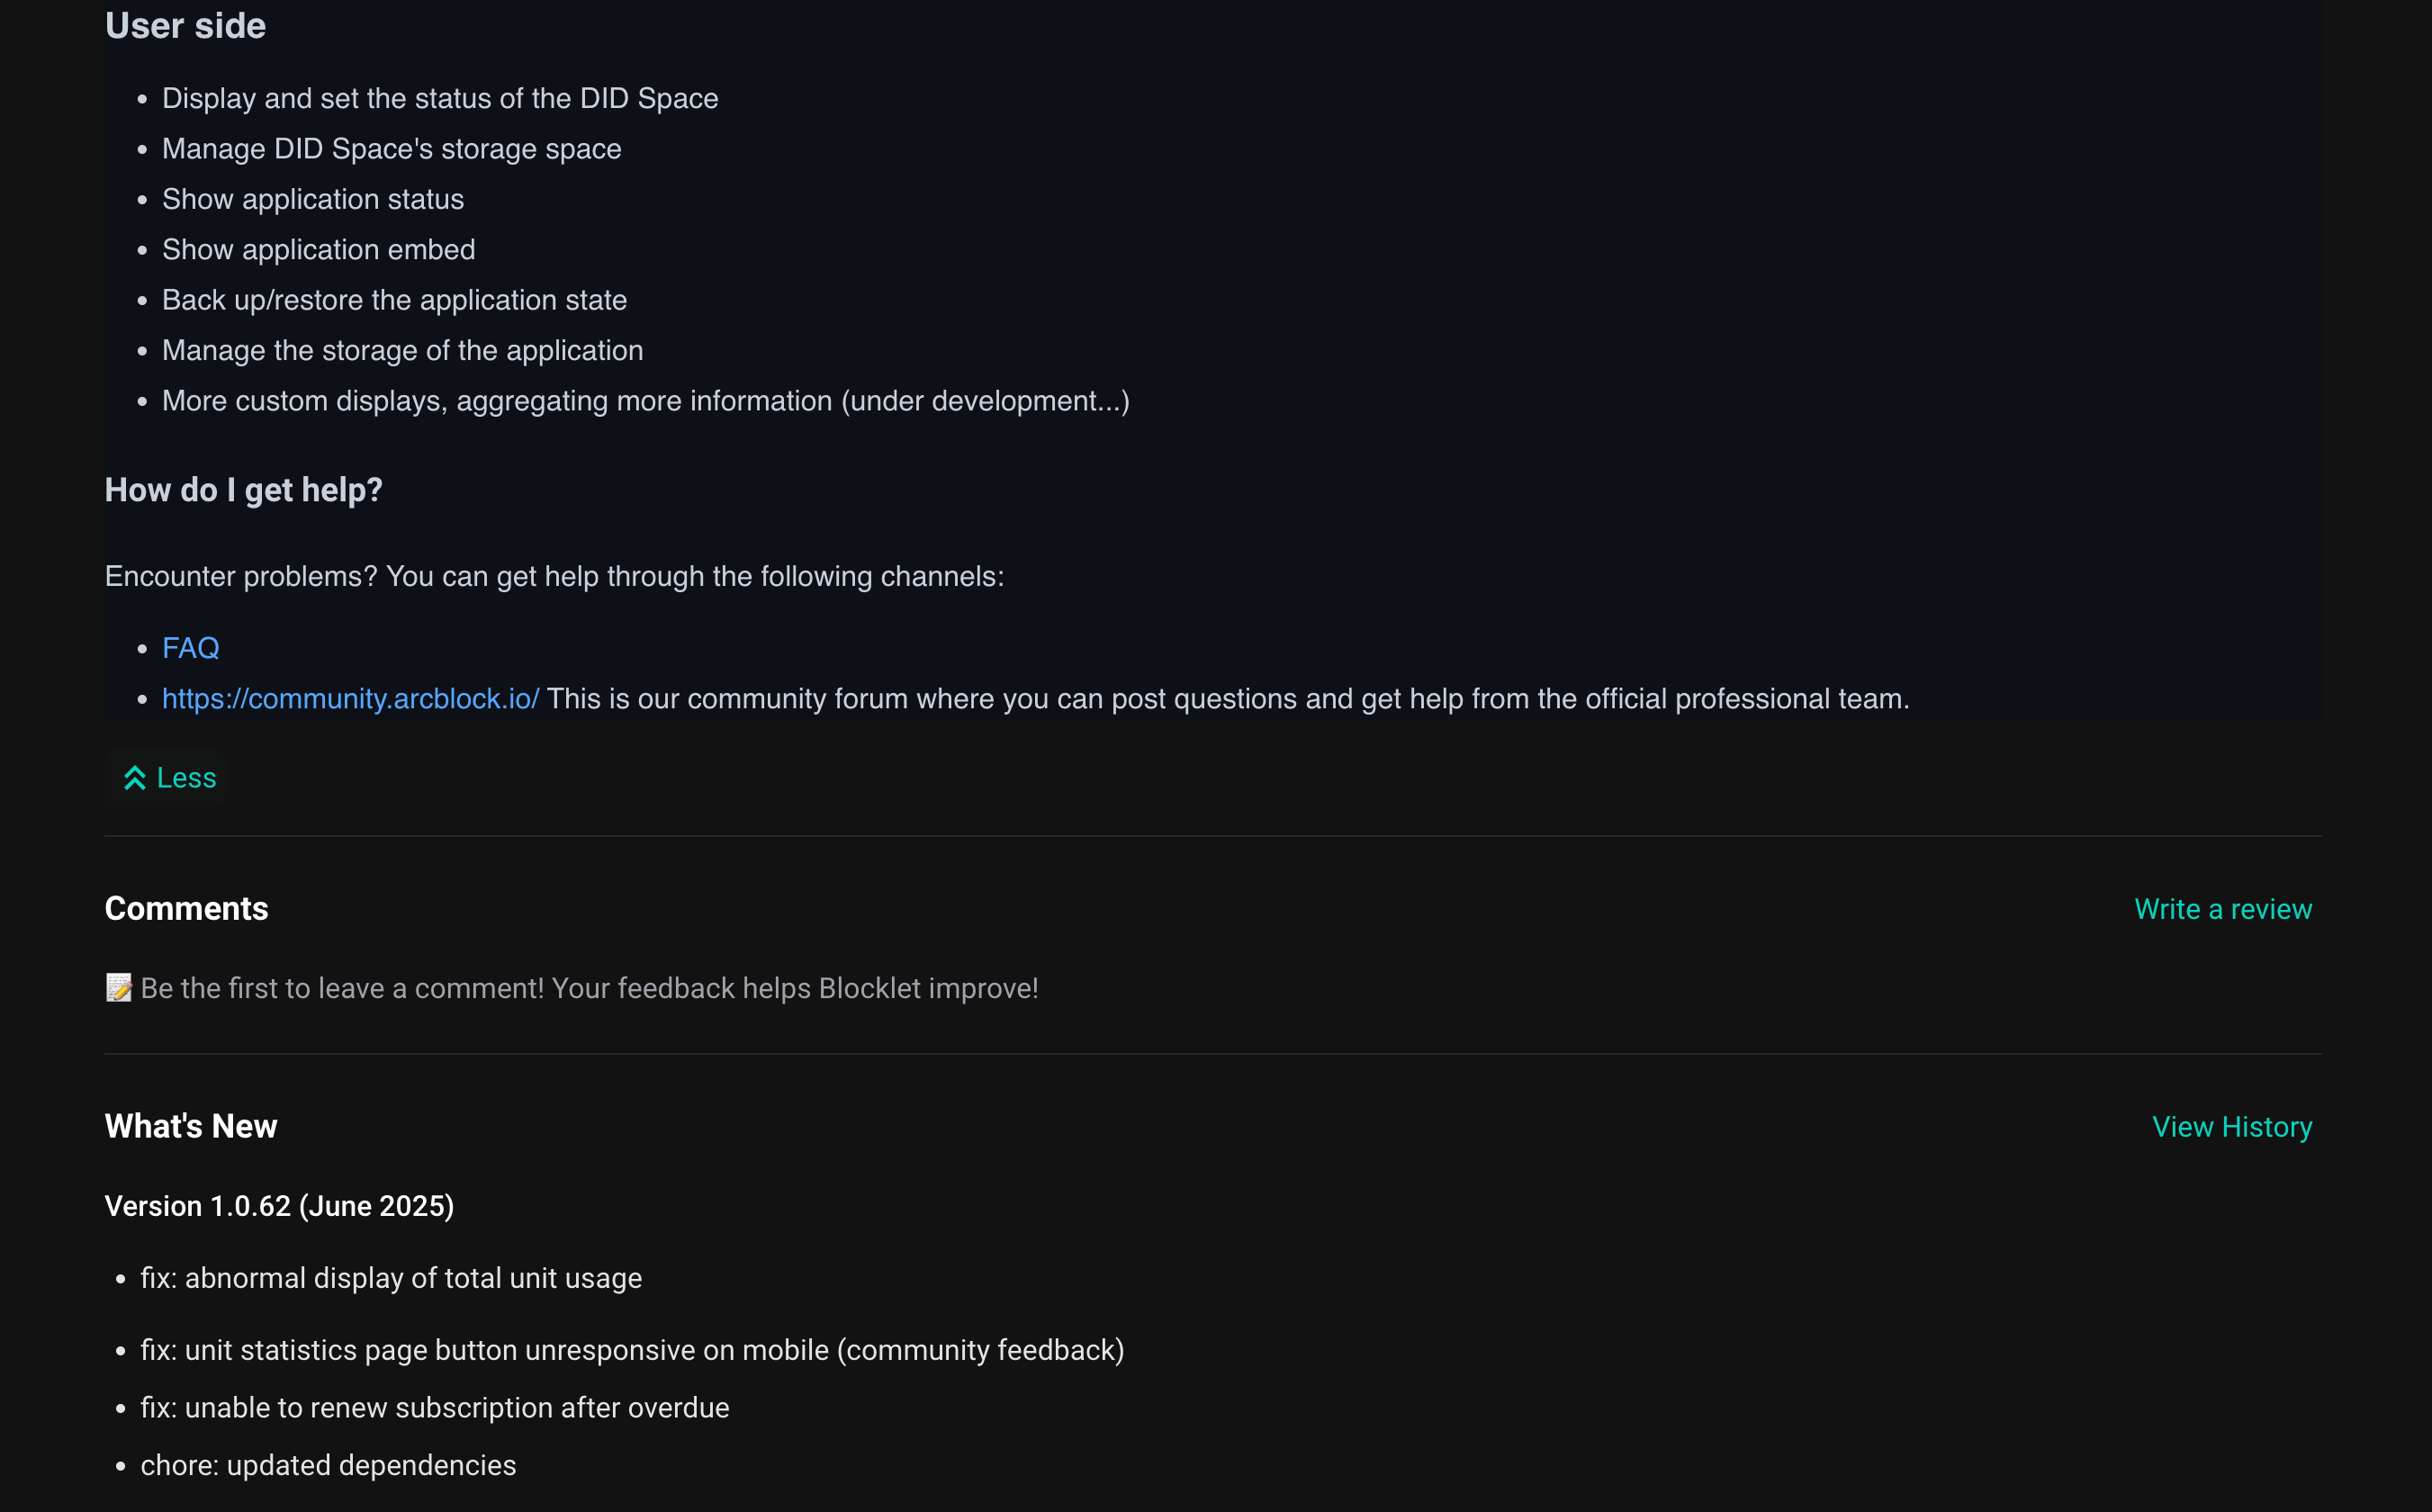
Task: Click the memo emoji in Comments
Action: point(119,988)
